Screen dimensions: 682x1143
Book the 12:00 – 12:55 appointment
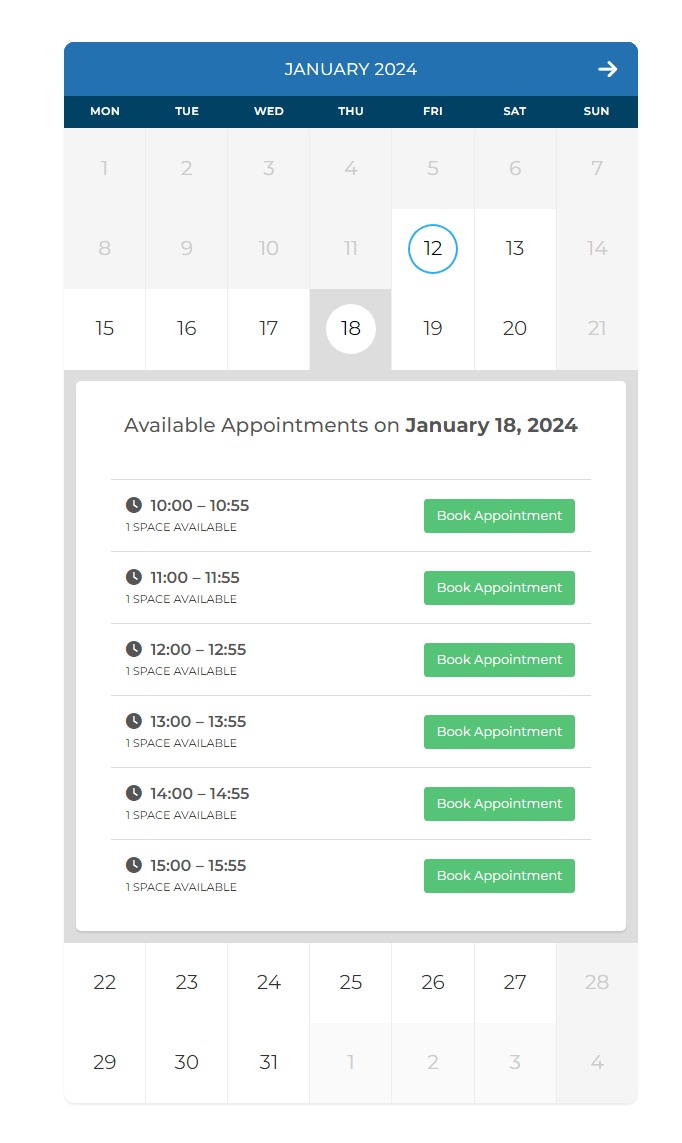(x=499, y=660)
